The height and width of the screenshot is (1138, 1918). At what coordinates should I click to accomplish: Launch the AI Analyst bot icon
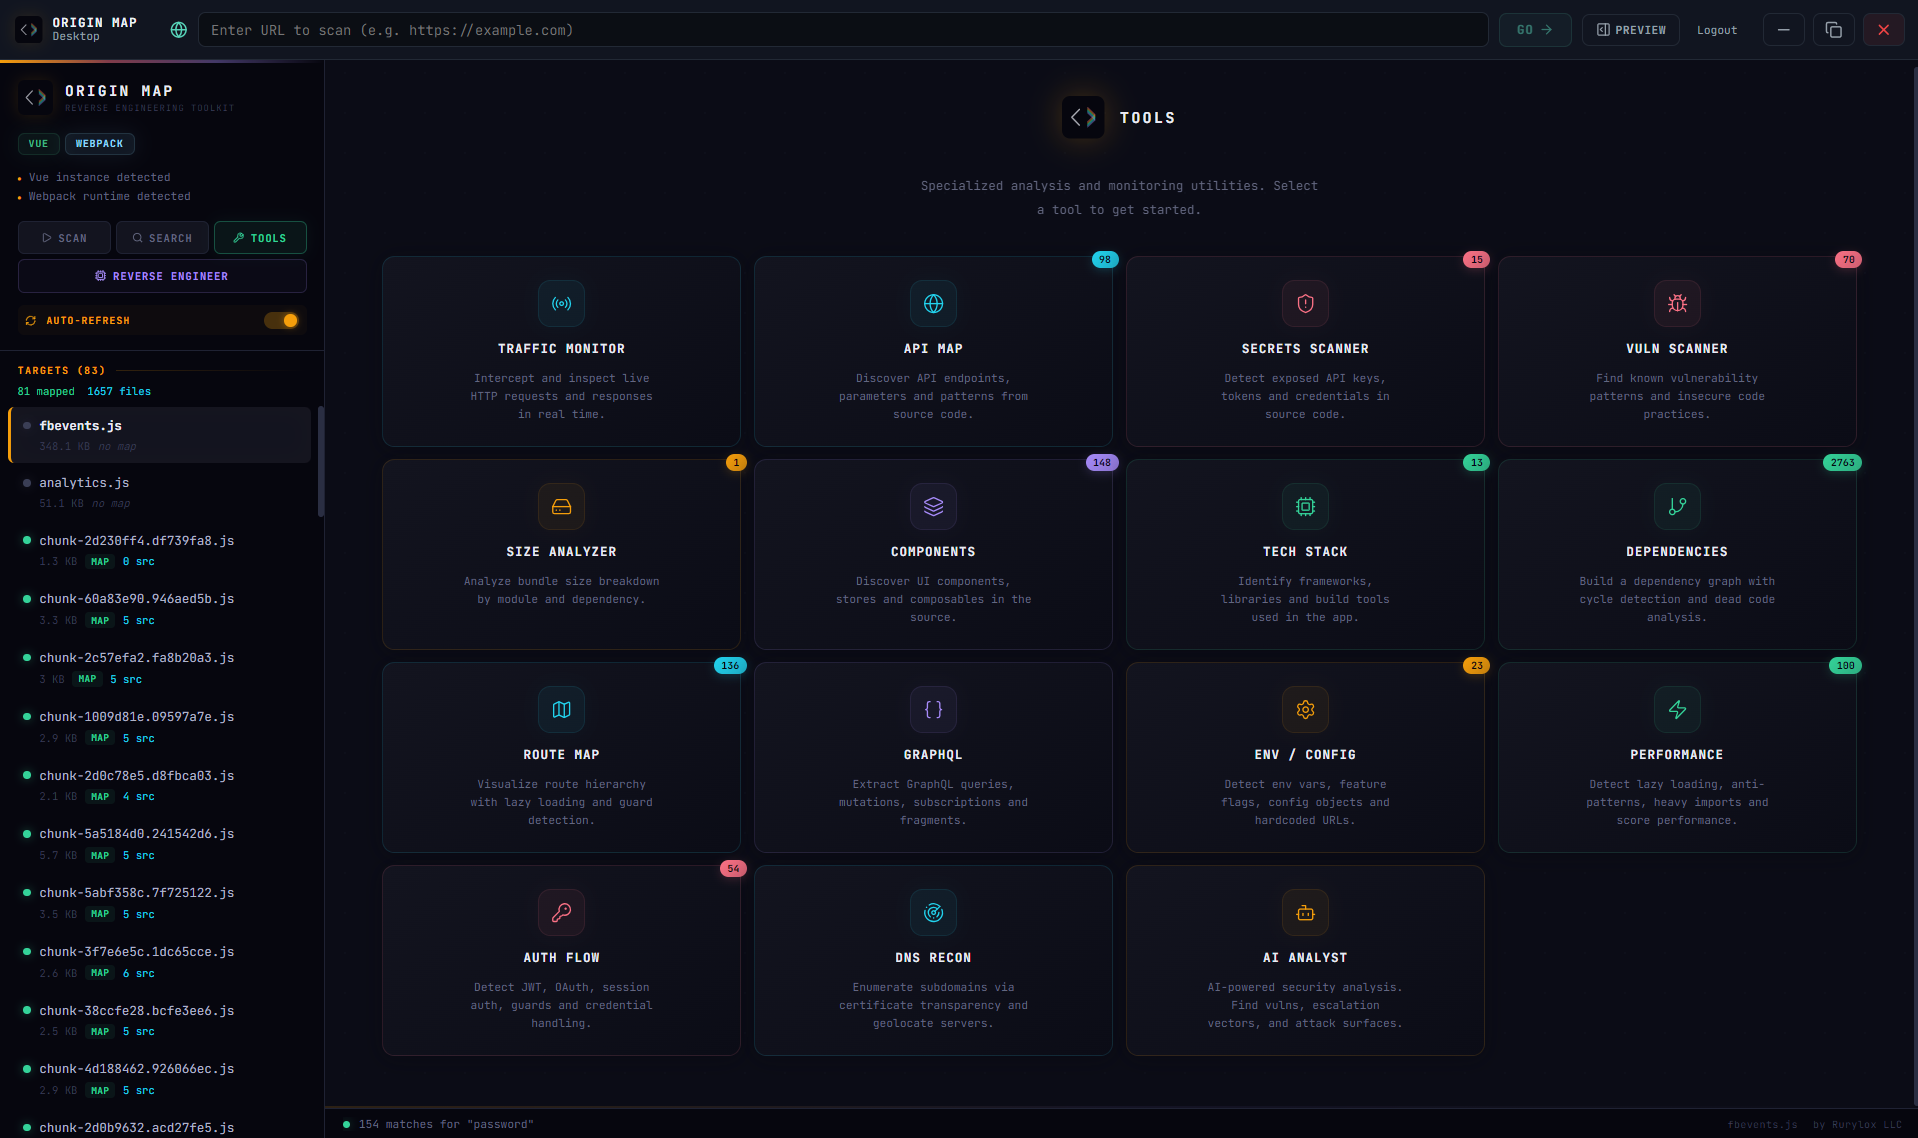coord(1305,912)
